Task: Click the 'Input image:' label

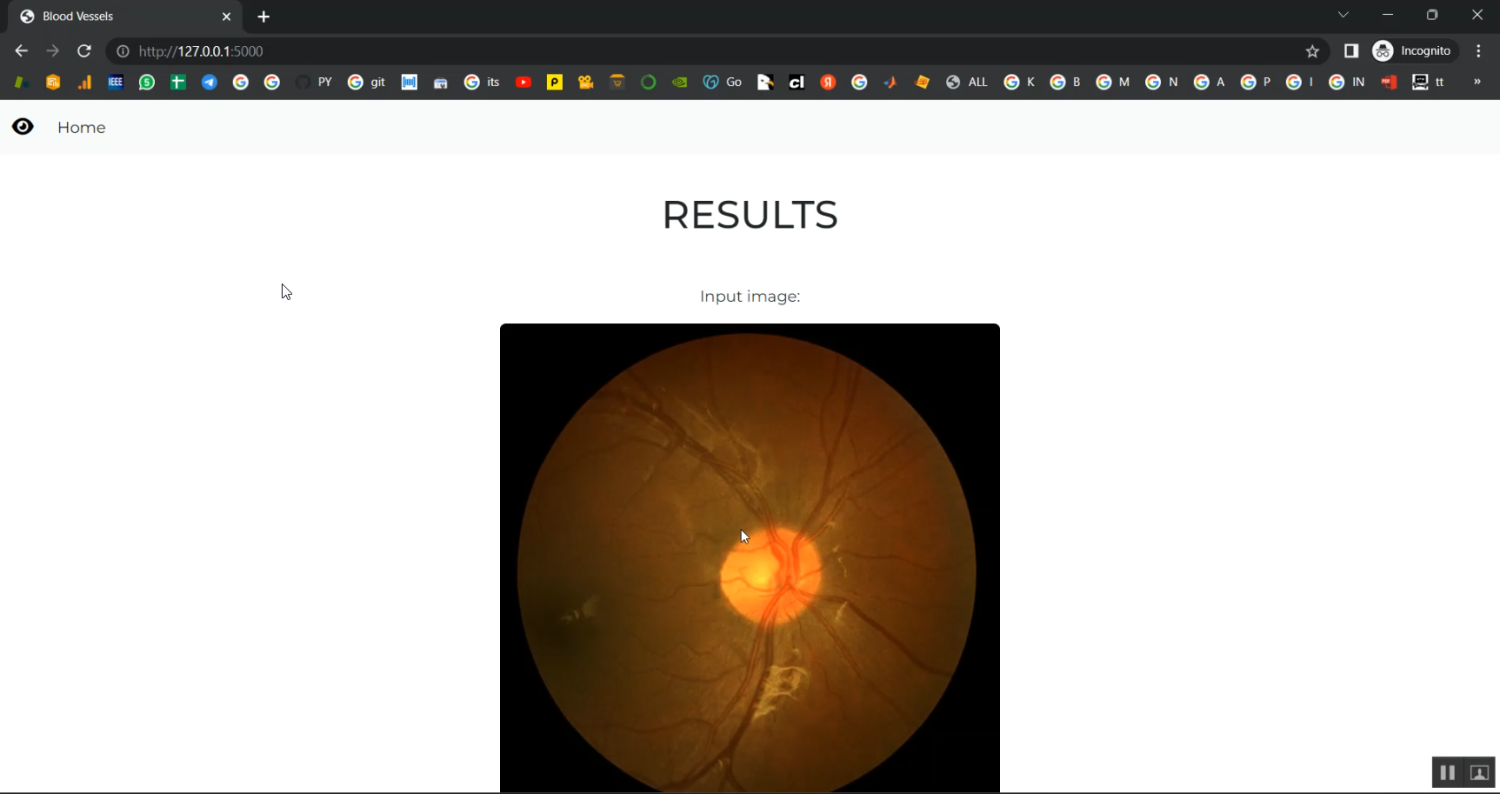Action: click(x=750, y=296)
